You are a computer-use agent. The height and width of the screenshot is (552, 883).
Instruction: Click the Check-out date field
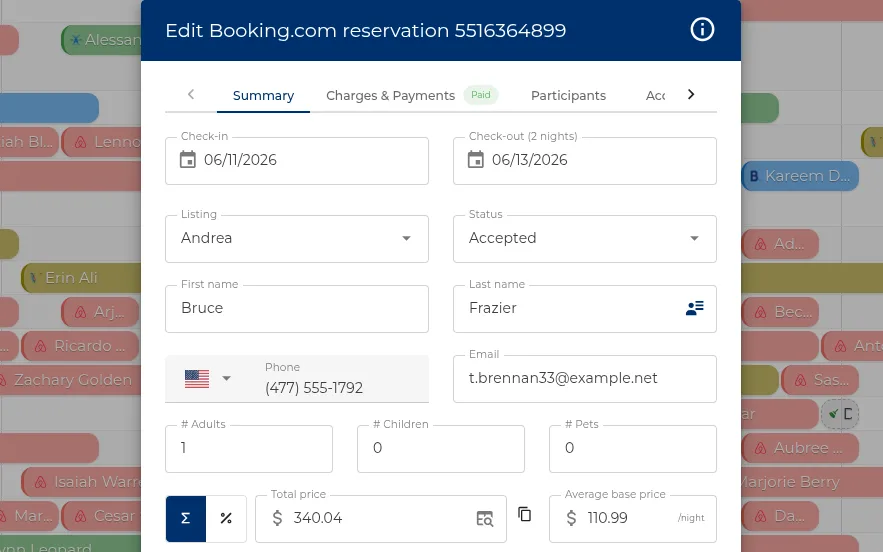point(585,161)
